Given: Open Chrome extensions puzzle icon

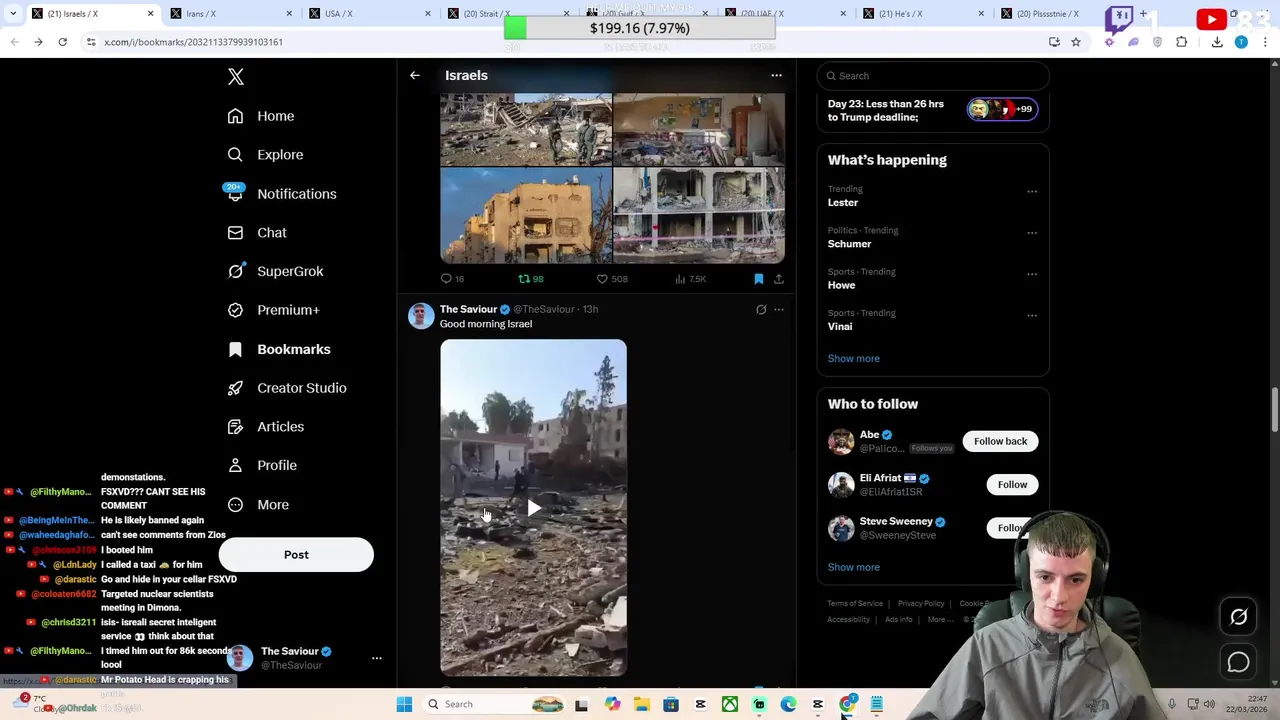Looking at the screenshot, I should [x=1182, y=42].
